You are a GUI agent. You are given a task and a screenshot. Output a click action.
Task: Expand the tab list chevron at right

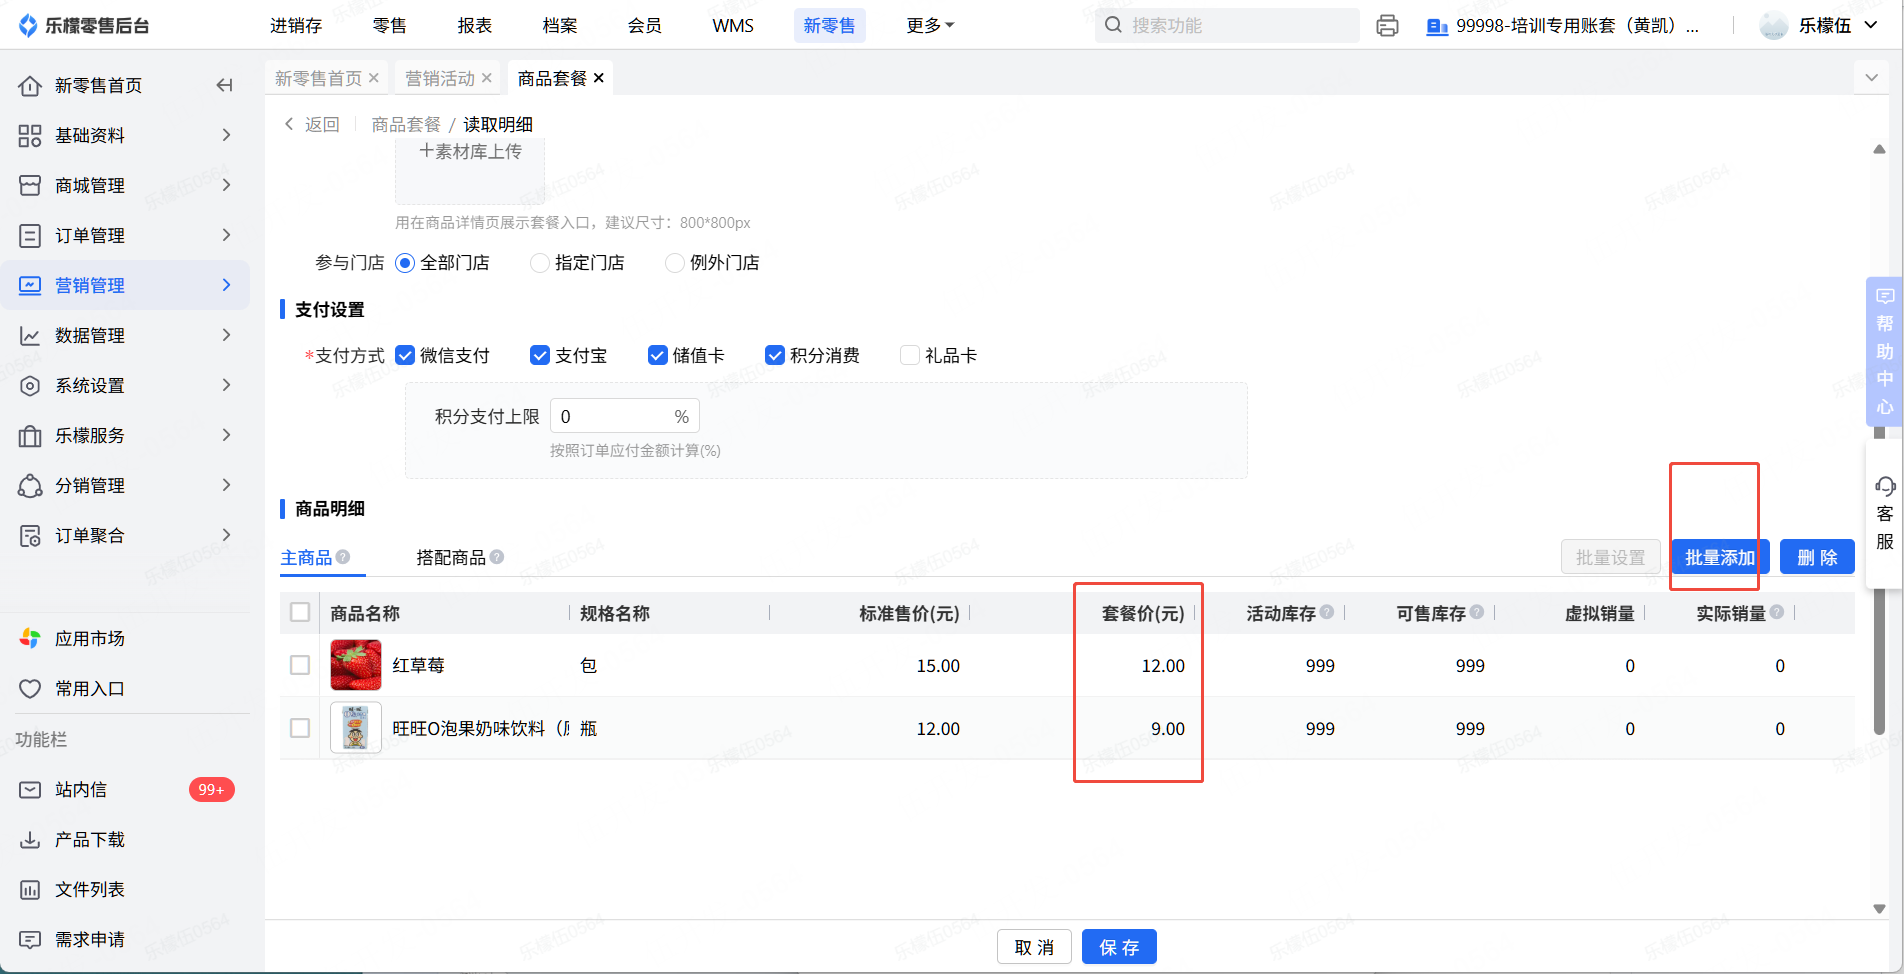coord(1872,77)
